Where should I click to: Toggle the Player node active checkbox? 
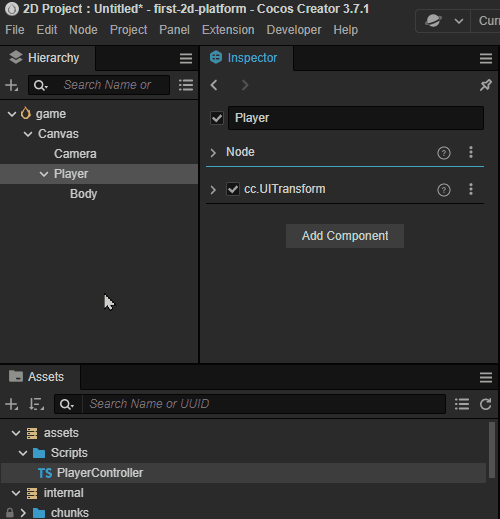[217, 118]
